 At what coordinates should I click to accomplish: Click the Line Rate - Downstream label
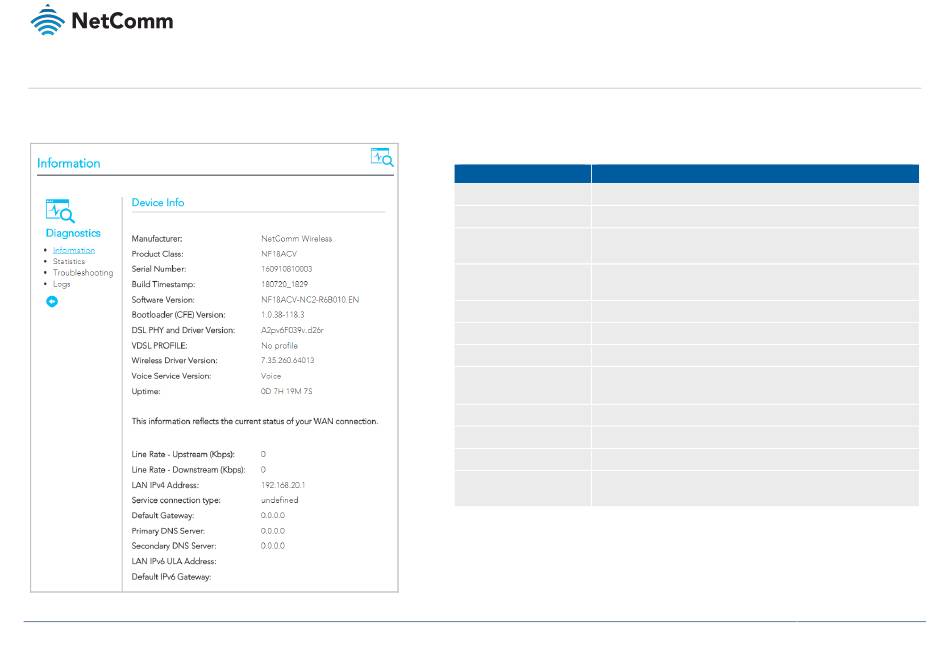pyautogui.click(x=188, y=470)
